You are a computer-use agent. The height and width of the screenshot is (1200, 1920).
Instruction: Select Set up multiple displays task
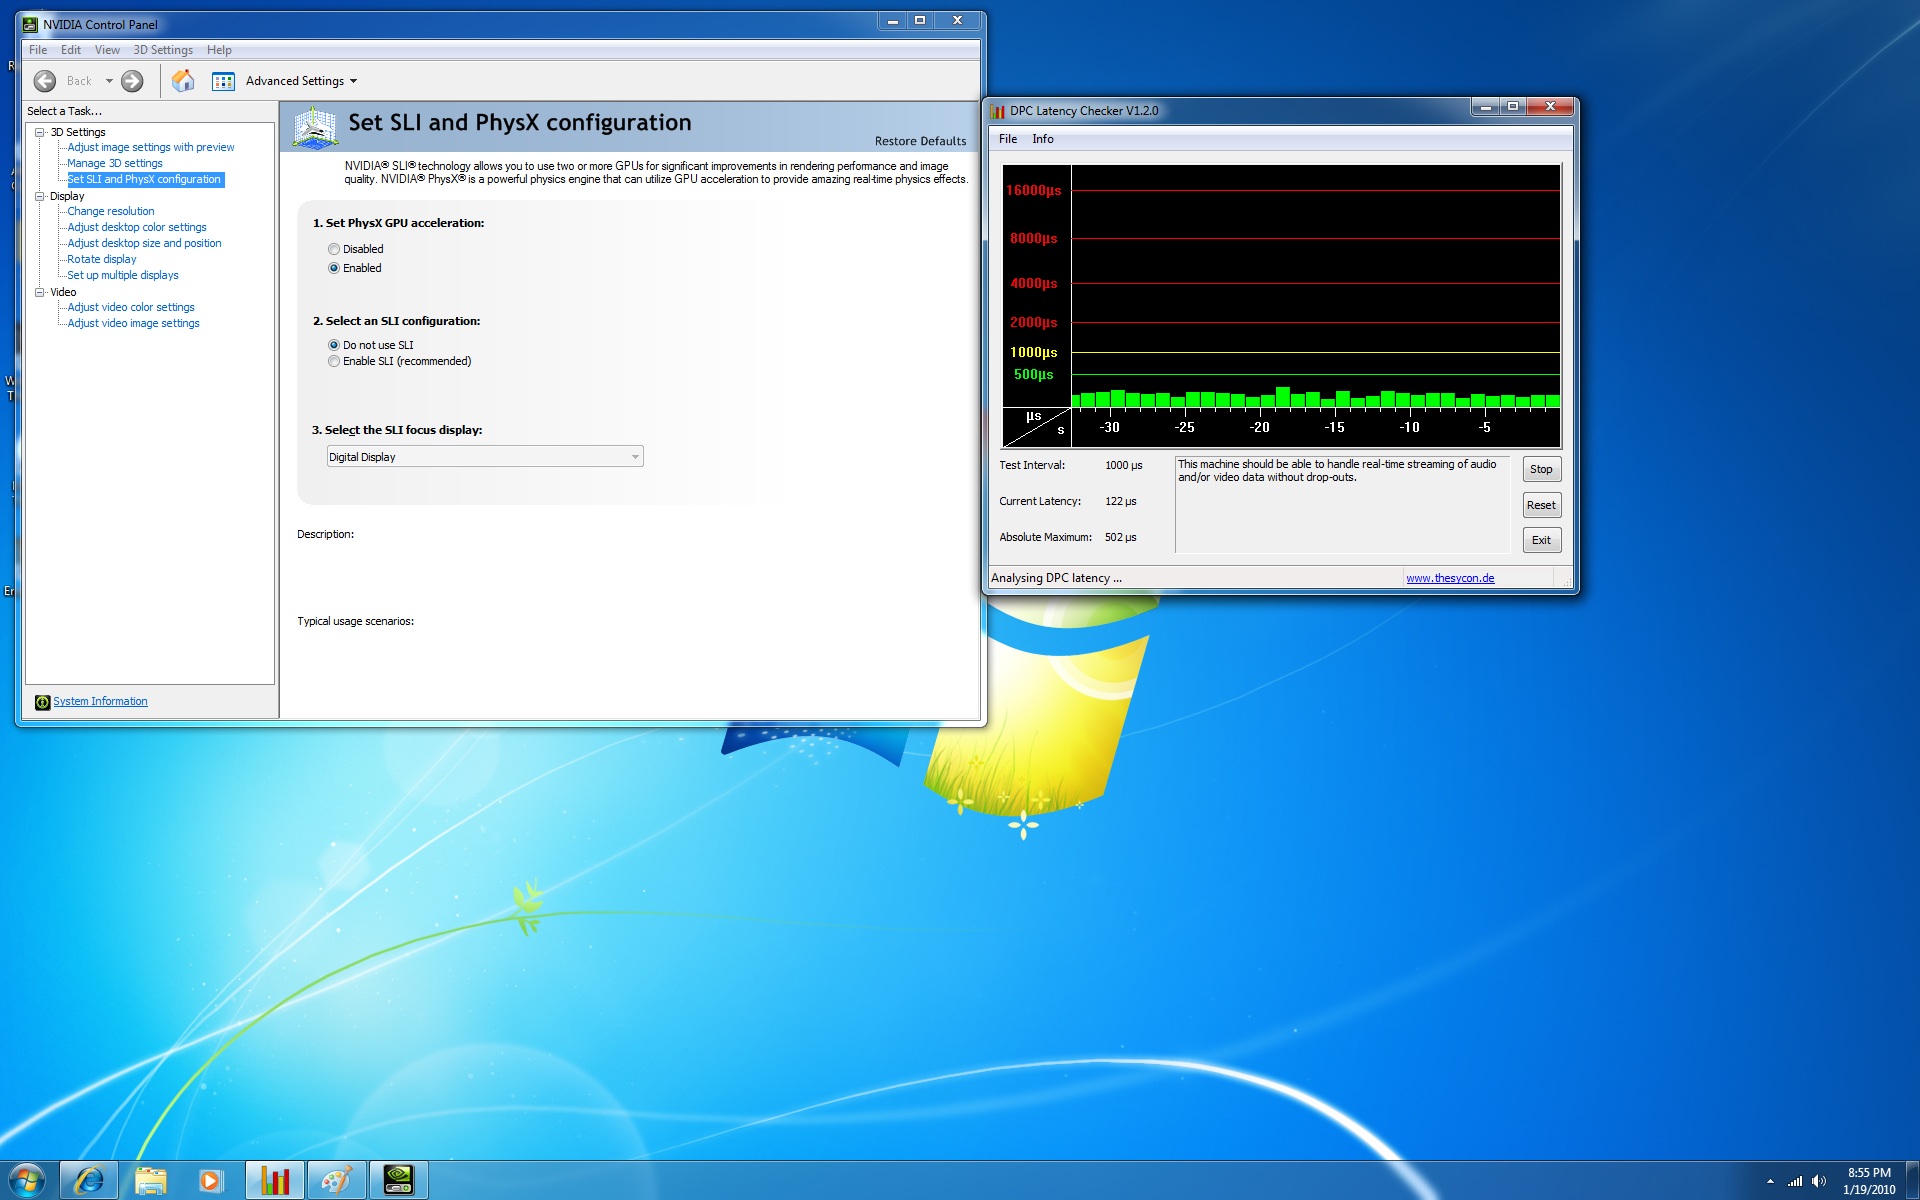point(123,275)
